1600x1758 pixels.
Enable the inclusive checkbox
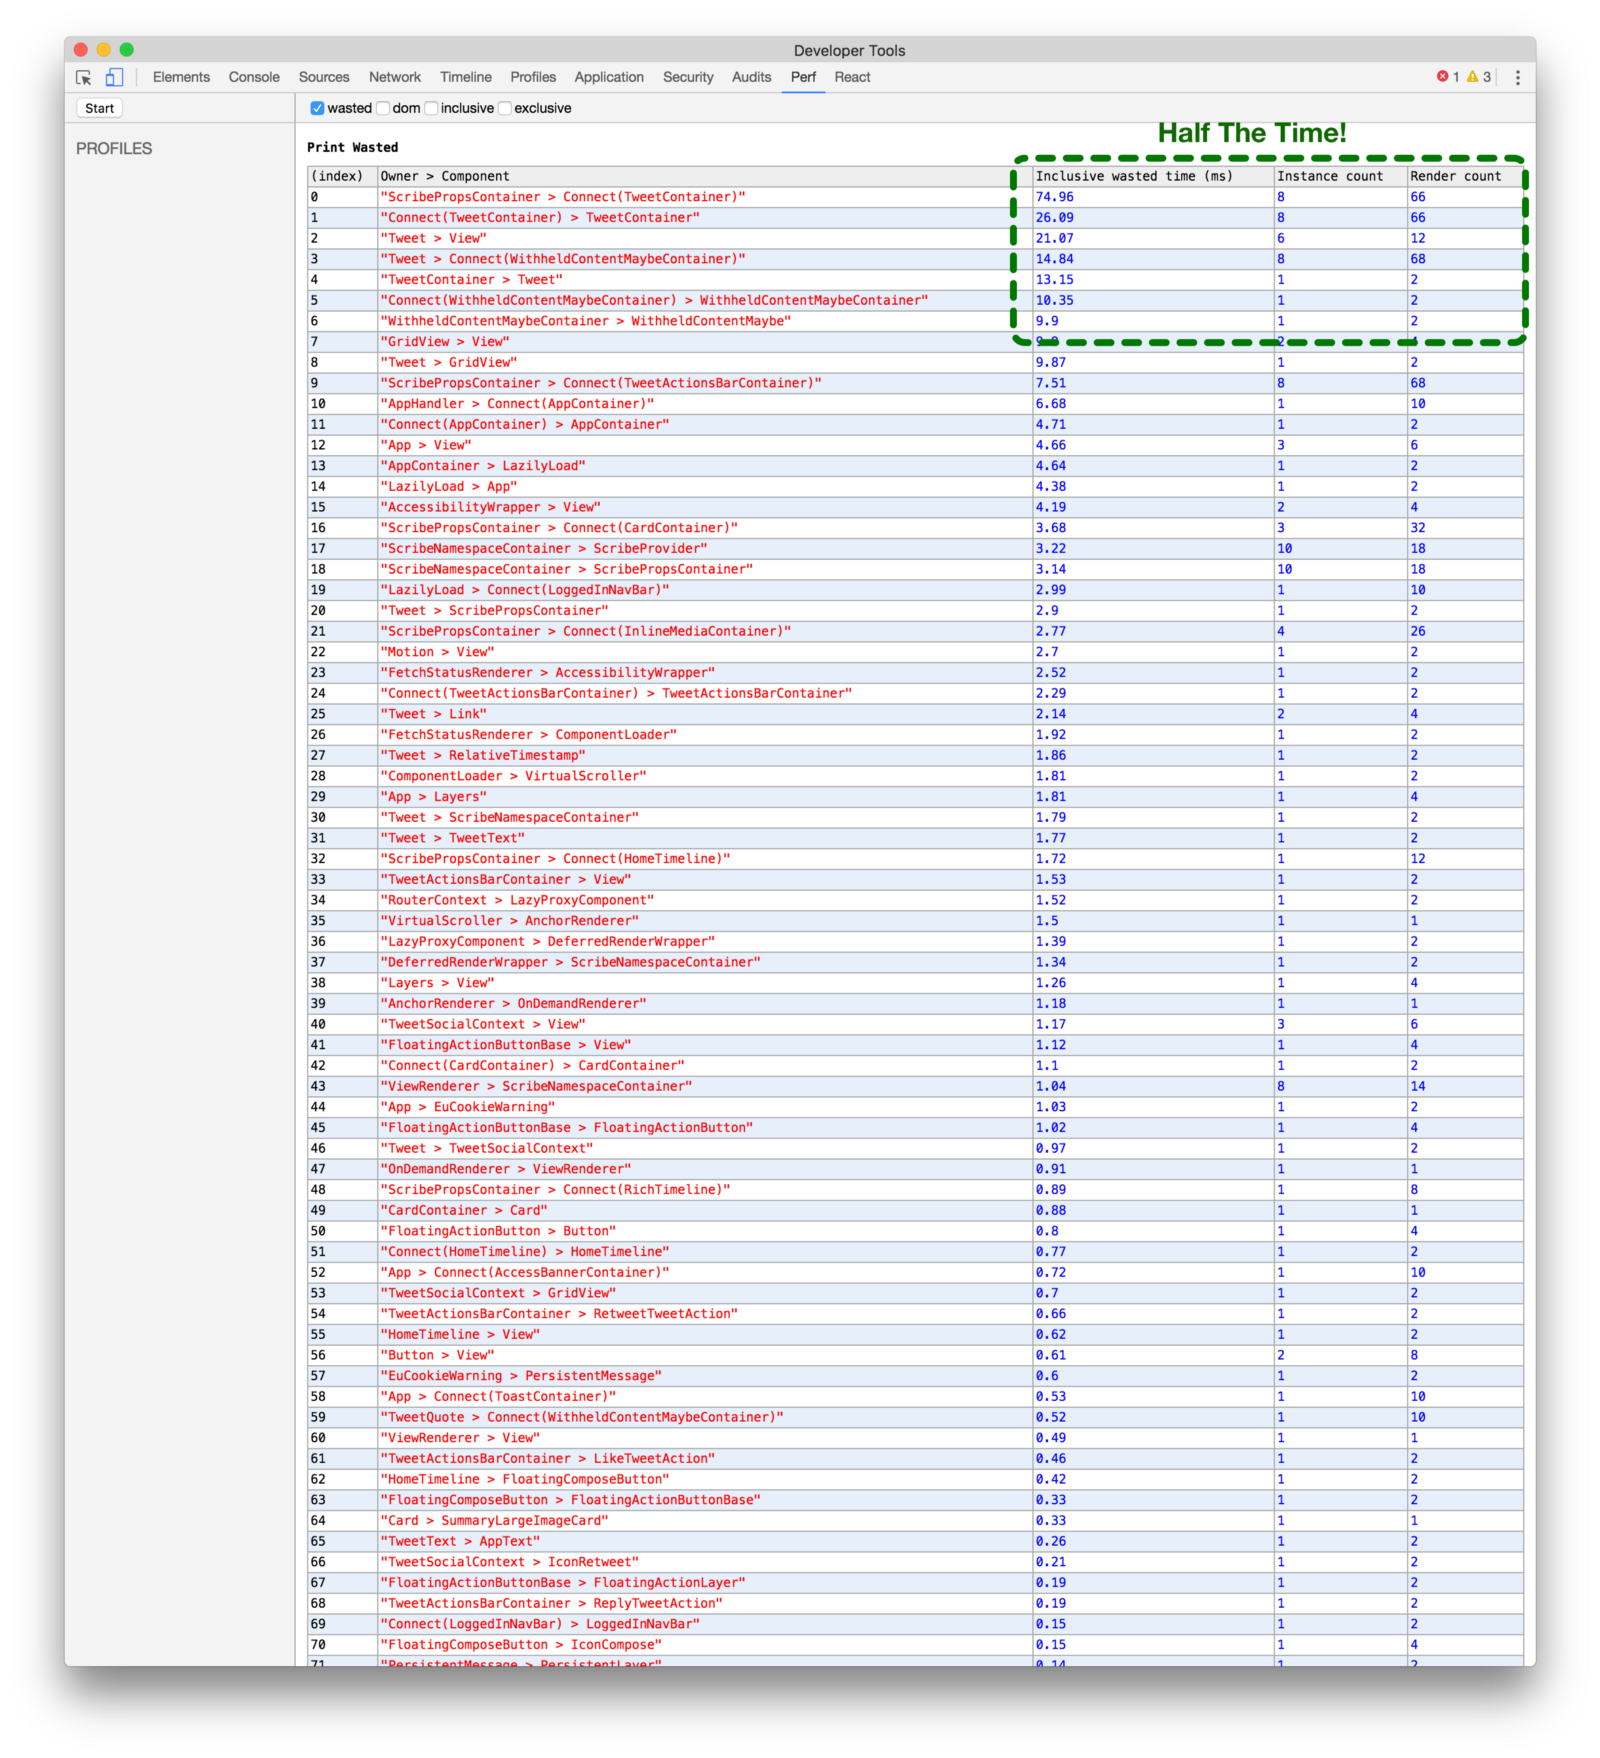(431, 108)
